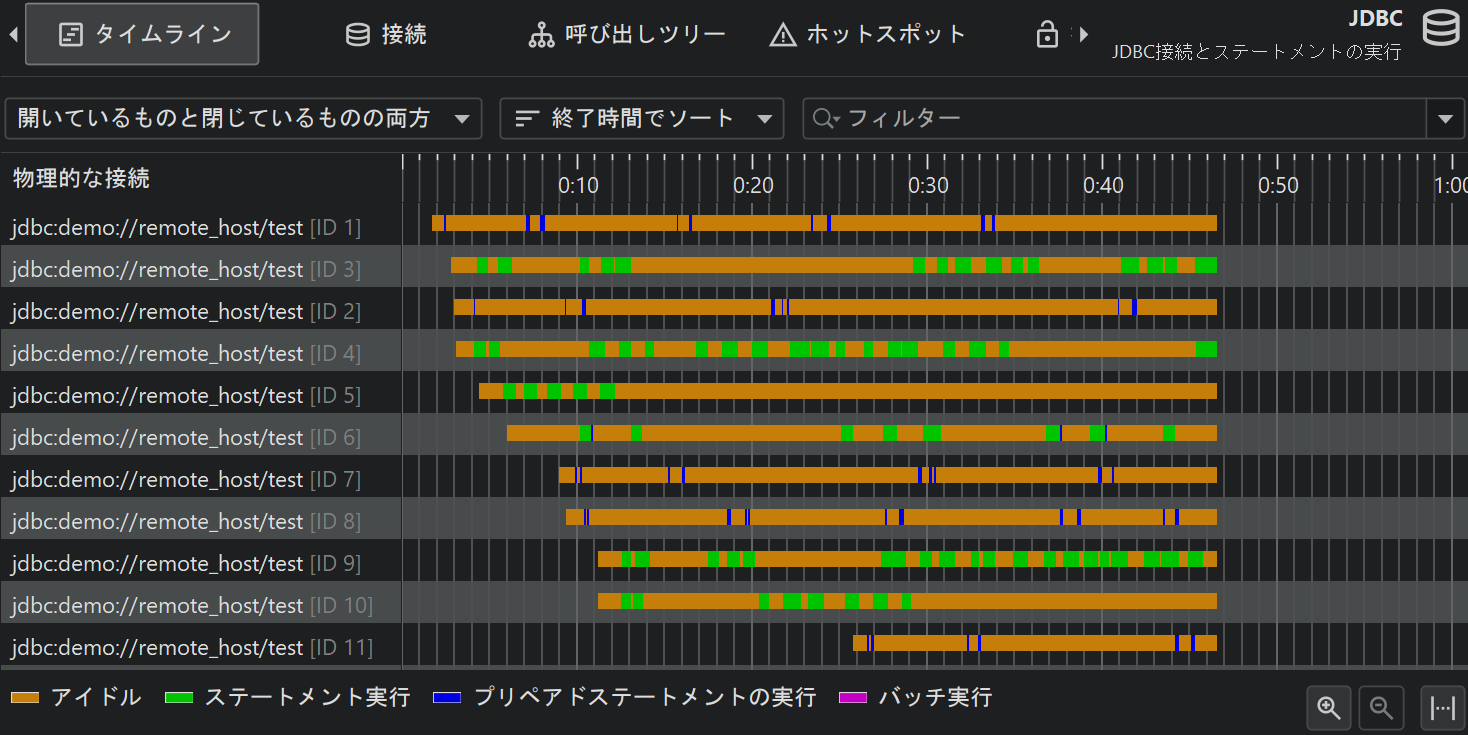Click the 0:30 time label on the ruler

click(928, 186)
